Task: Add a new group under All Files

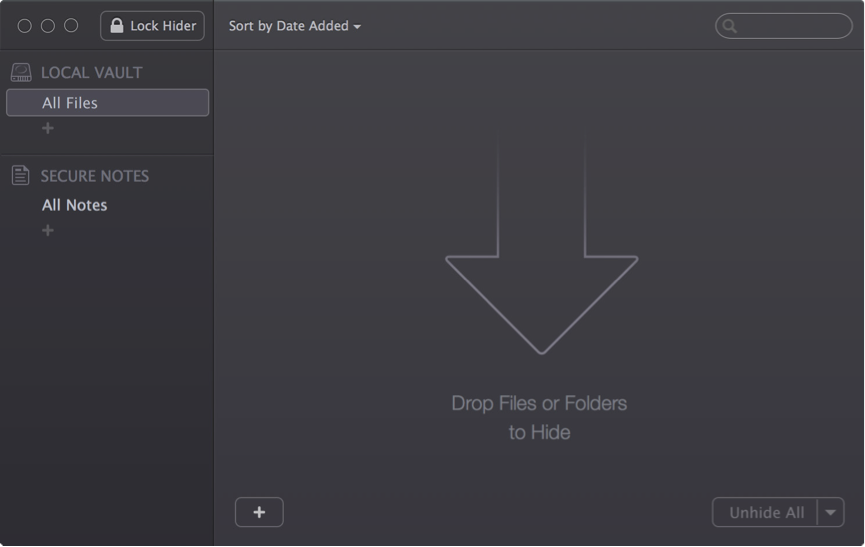Action: click(x=48, y=128)
